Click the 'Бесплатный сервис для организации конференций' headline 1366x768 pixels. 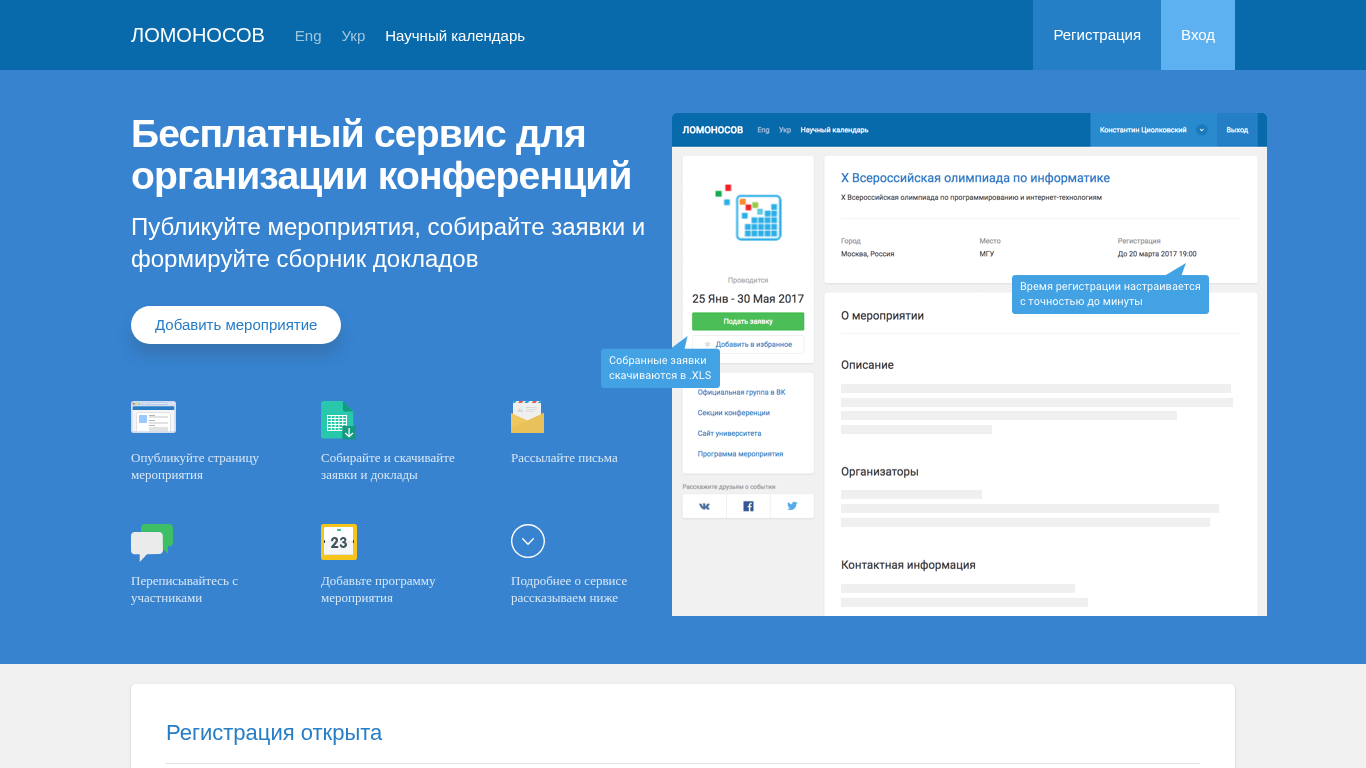click(x=382, y=155)
